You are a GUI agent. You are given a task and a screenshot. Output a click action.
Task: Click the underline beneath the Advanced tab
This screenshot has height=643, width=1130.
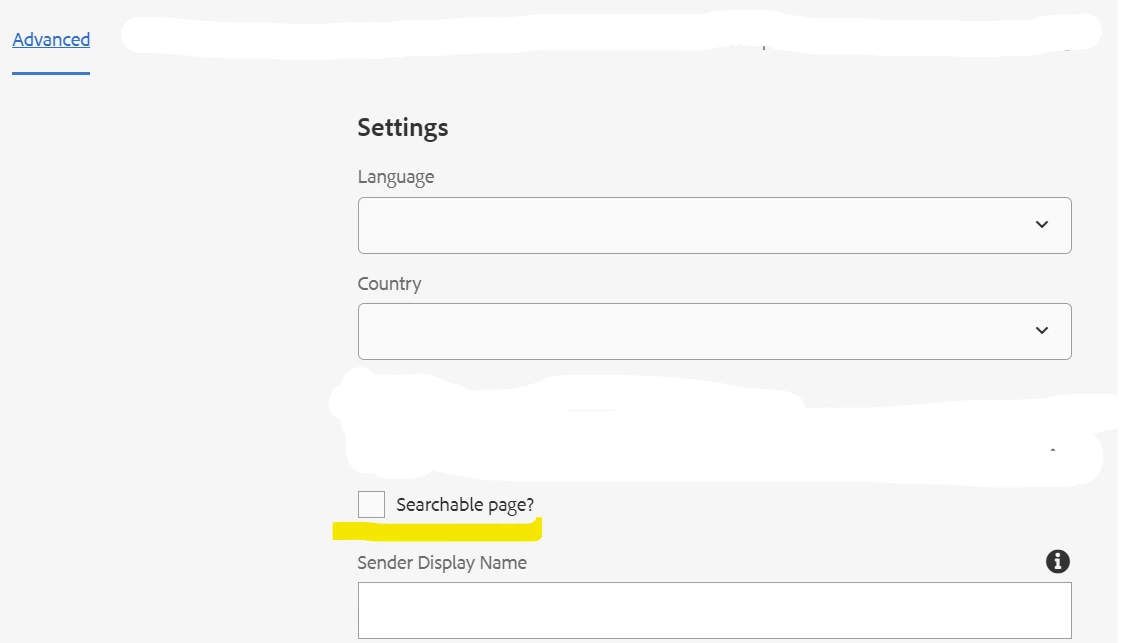click(x=51, y=72)
